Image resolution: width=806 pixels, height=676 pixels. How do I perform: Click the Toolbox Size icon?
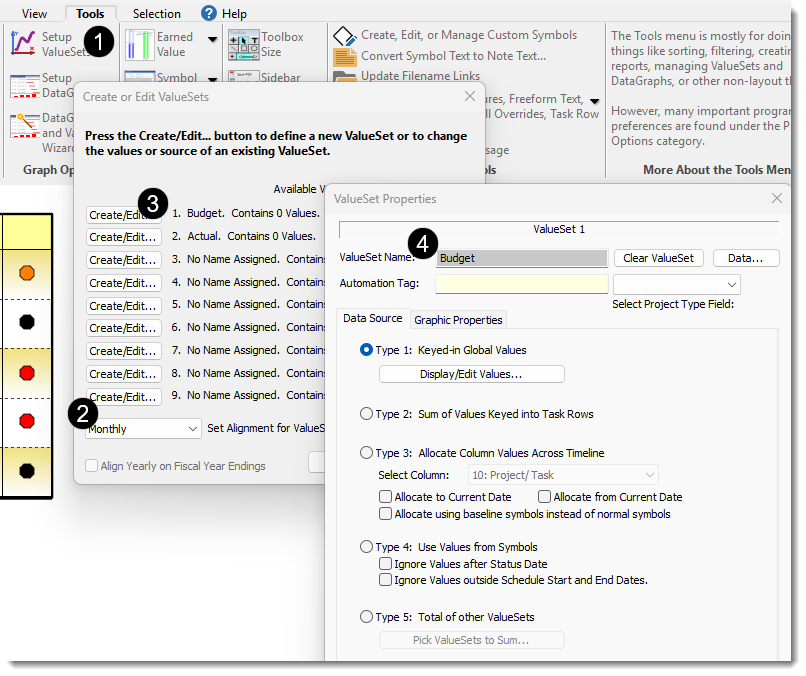pyautogui.click(x=243, y=44)
